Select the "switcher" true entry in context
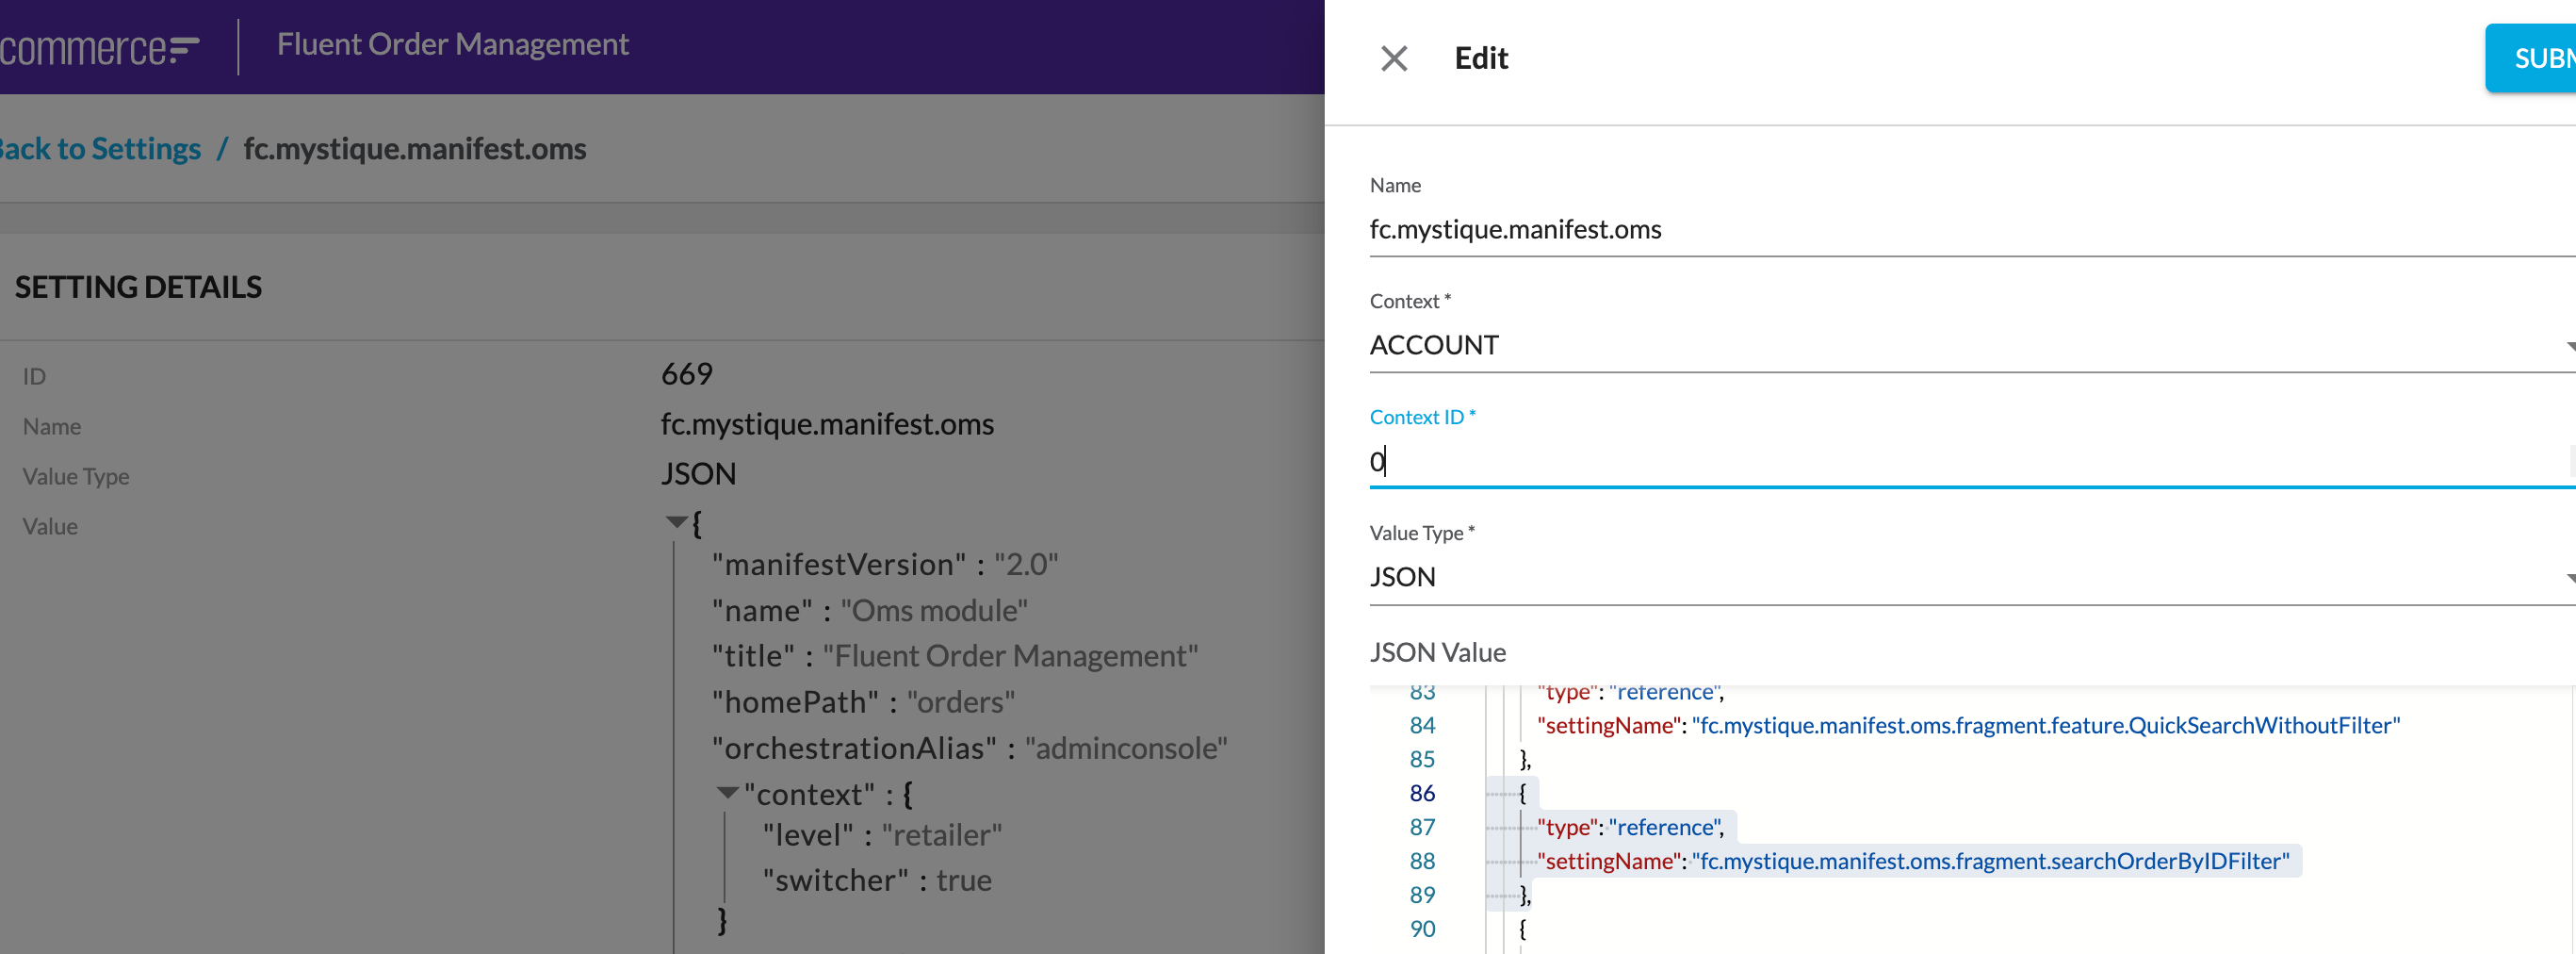This screenshot has width=2576, height=954. (x=876, y=880)
